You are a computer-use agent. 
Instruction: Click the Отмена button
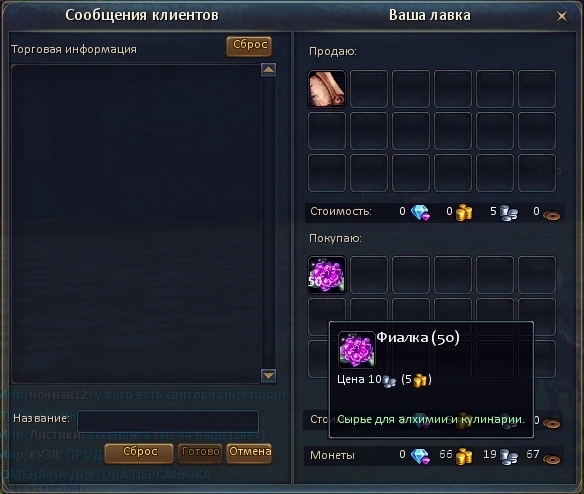click(x=249, y=453)
